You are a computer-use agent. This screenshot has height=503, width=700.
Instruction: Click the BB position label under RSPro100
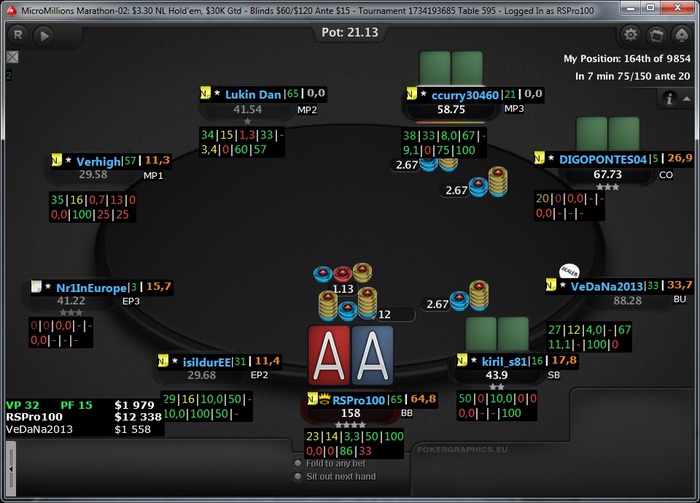pyautogui.click(x=407, y=413)
